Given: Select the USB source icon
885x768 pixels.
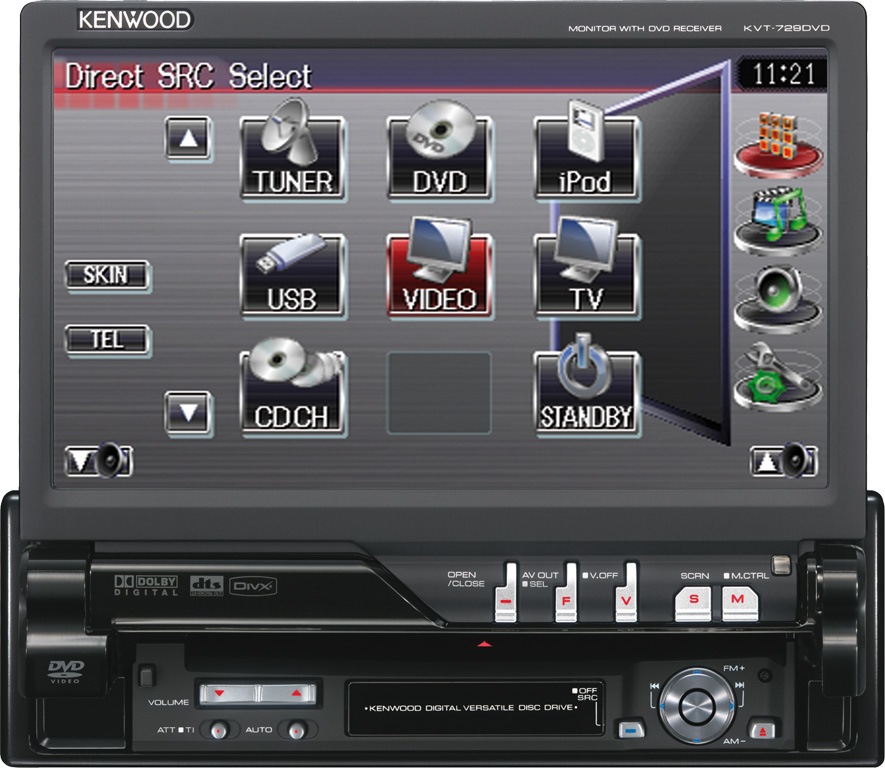Looking at the screenshot, I should coord(293,275).
